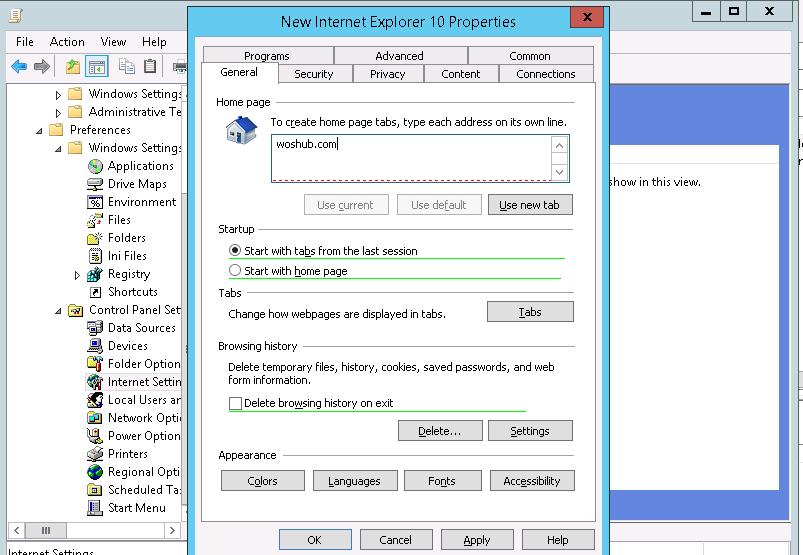Select the Drive Maps icon

[x=95, y=184]
